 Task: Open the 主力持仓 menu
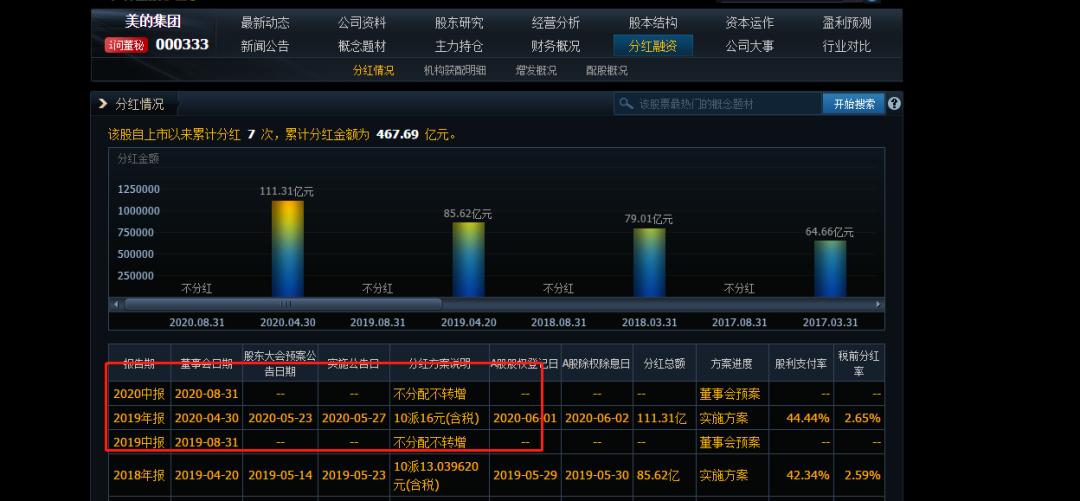click(x=459, y=46)
